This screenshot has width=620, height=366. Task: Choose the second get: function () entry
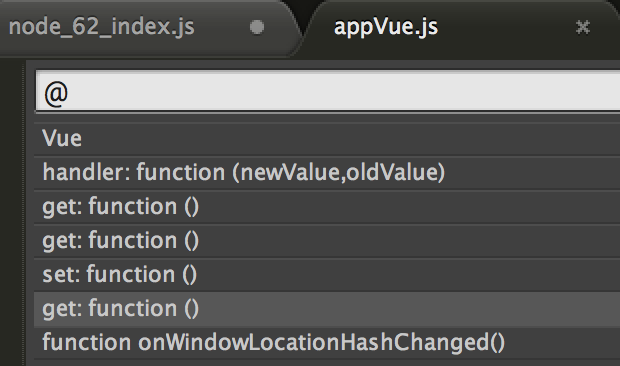tap(327, 240)
